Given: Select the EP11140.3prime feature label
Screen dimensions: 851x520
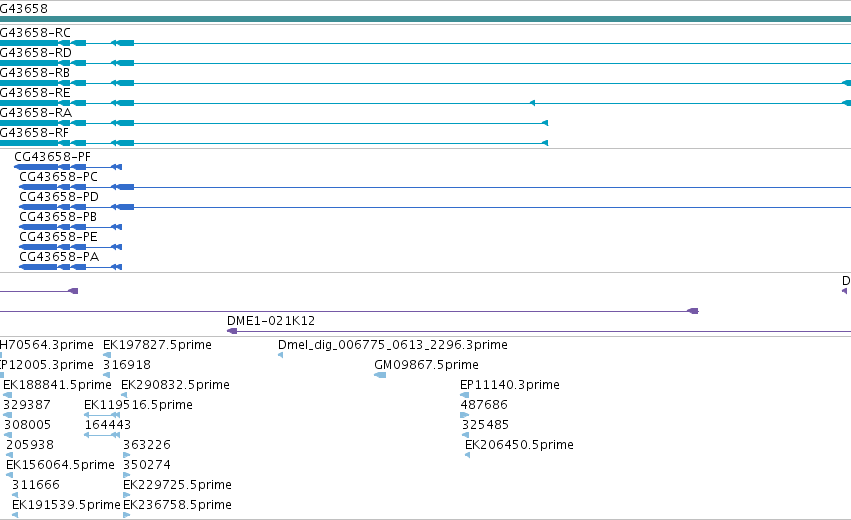Looking at the screenshot, I should [510, 385].
